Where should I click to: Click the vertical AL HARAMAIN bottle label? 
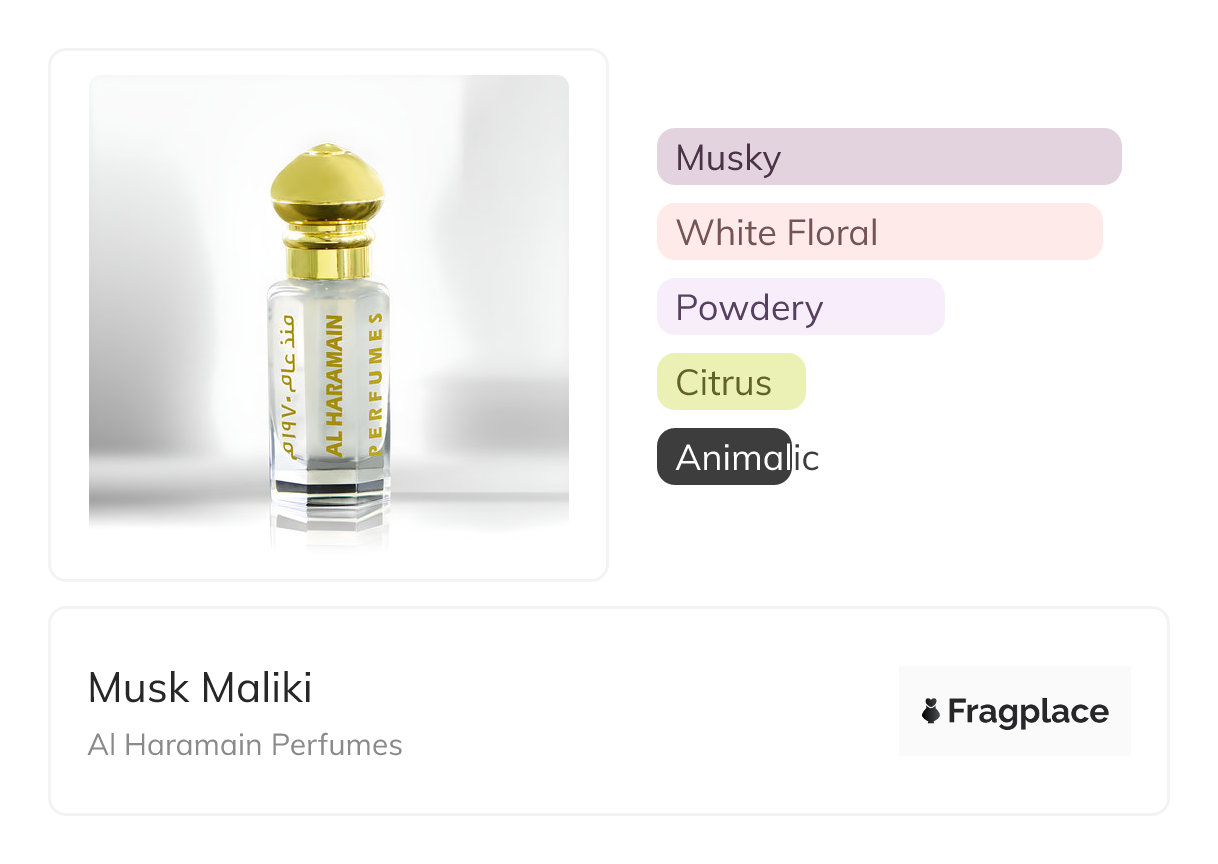[335, 384]
